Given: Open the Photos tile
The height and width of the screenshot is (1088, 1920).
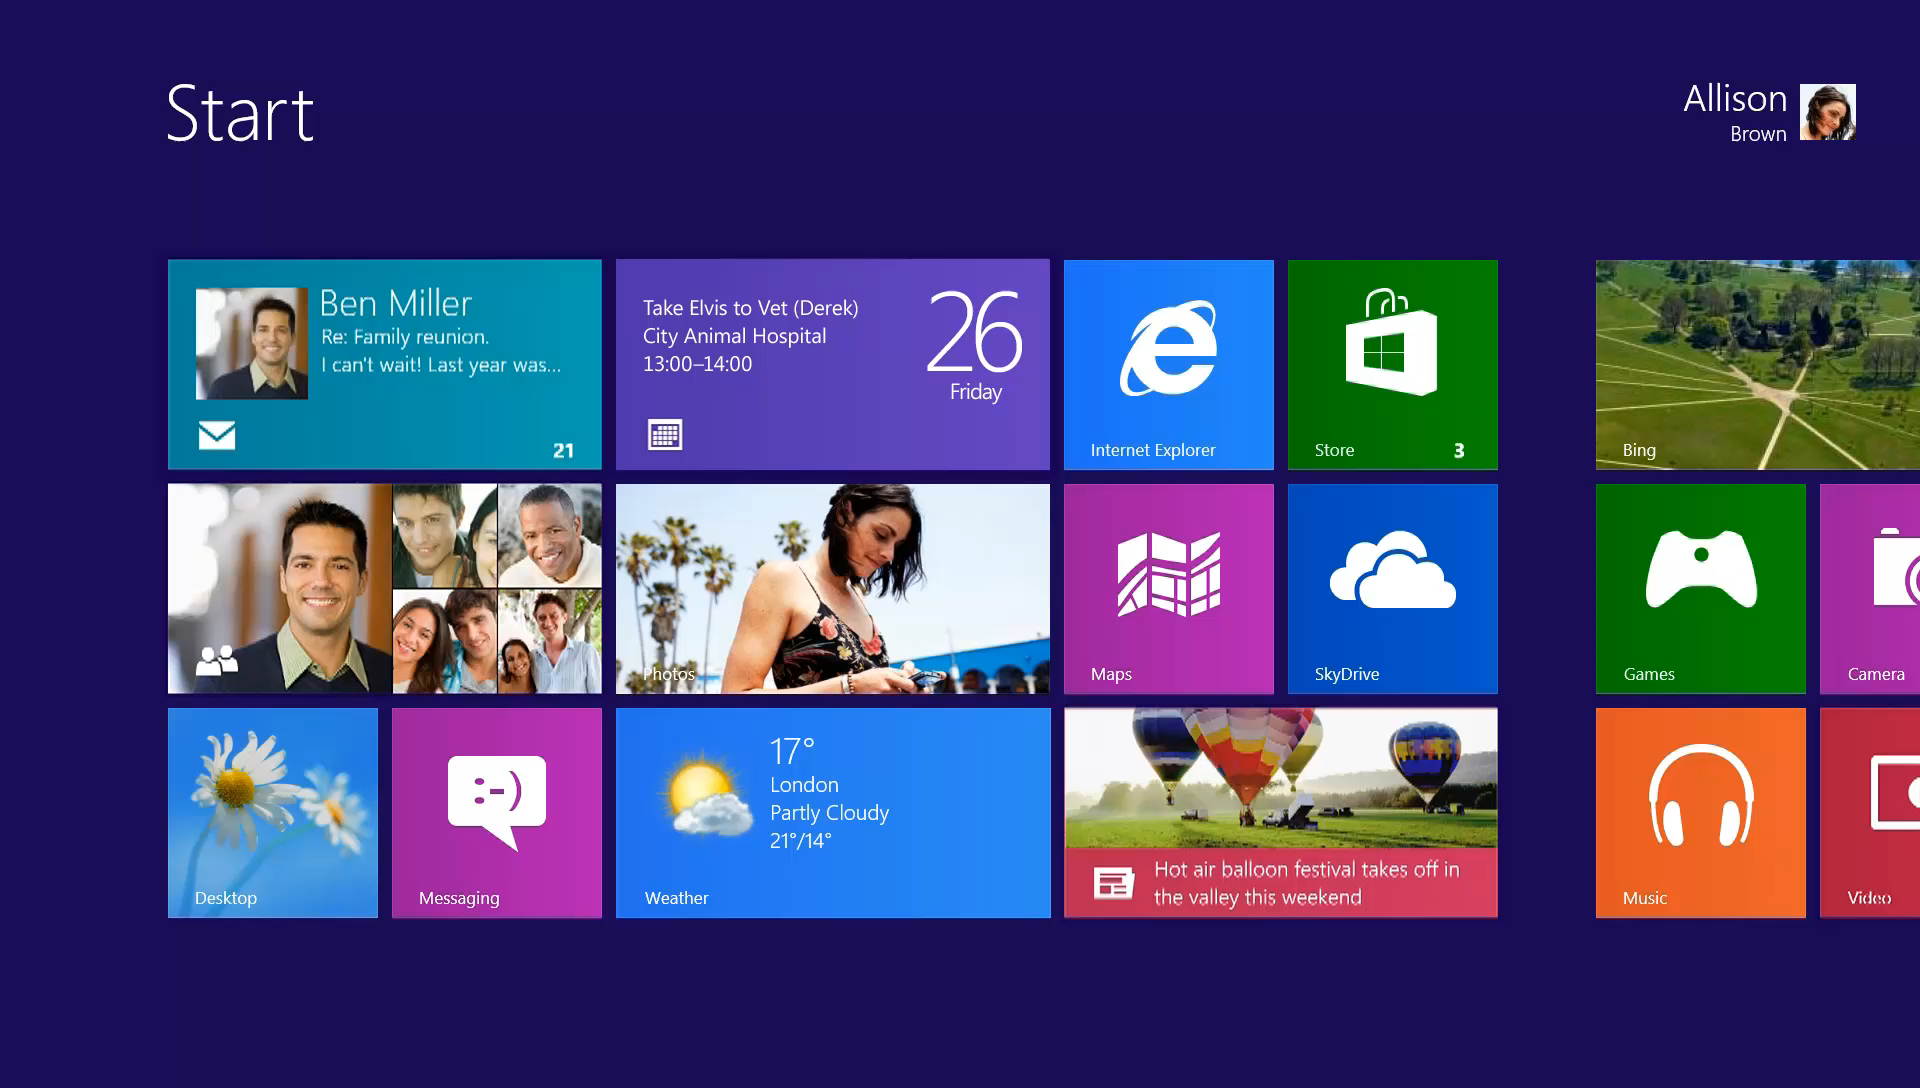Looking at the screenshot, I should 832,588.
